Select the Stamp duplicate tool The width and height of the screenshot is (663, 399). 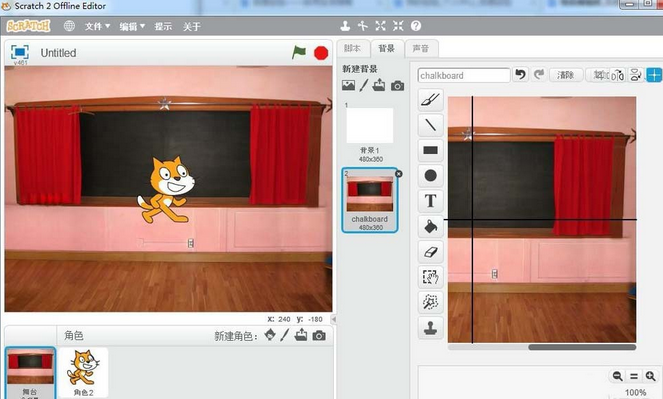pyautogui.click(x=430, y=328)
